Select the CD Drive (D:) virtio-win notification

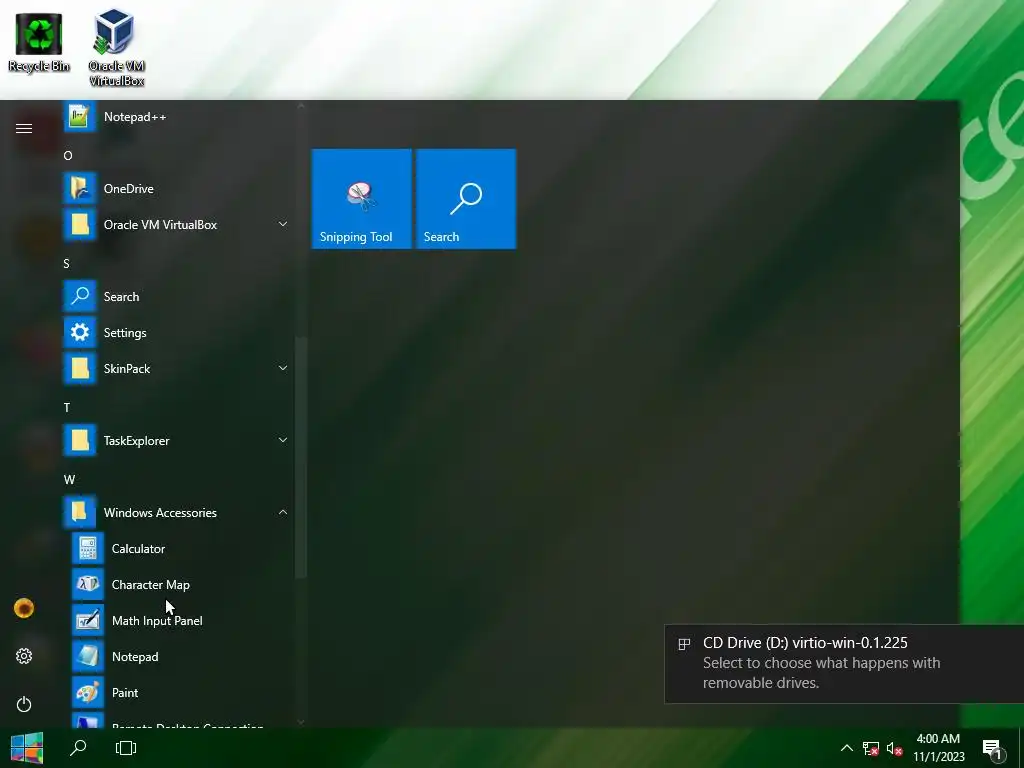pos(844,664)
